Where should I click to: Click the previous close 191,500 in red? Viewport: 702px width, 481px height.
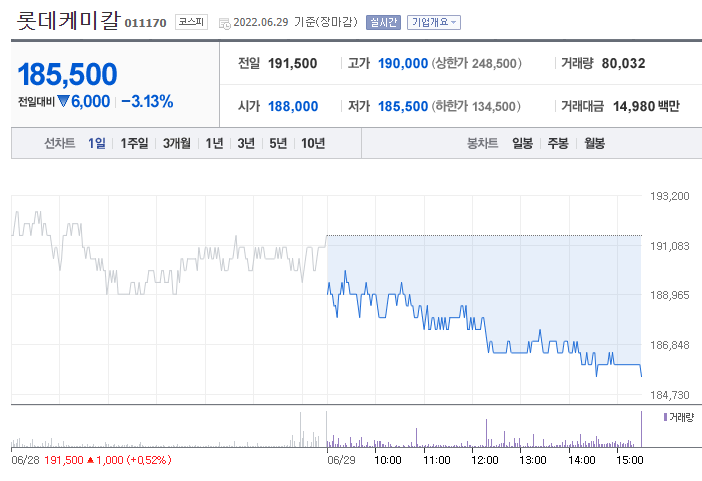coord(64,460)
